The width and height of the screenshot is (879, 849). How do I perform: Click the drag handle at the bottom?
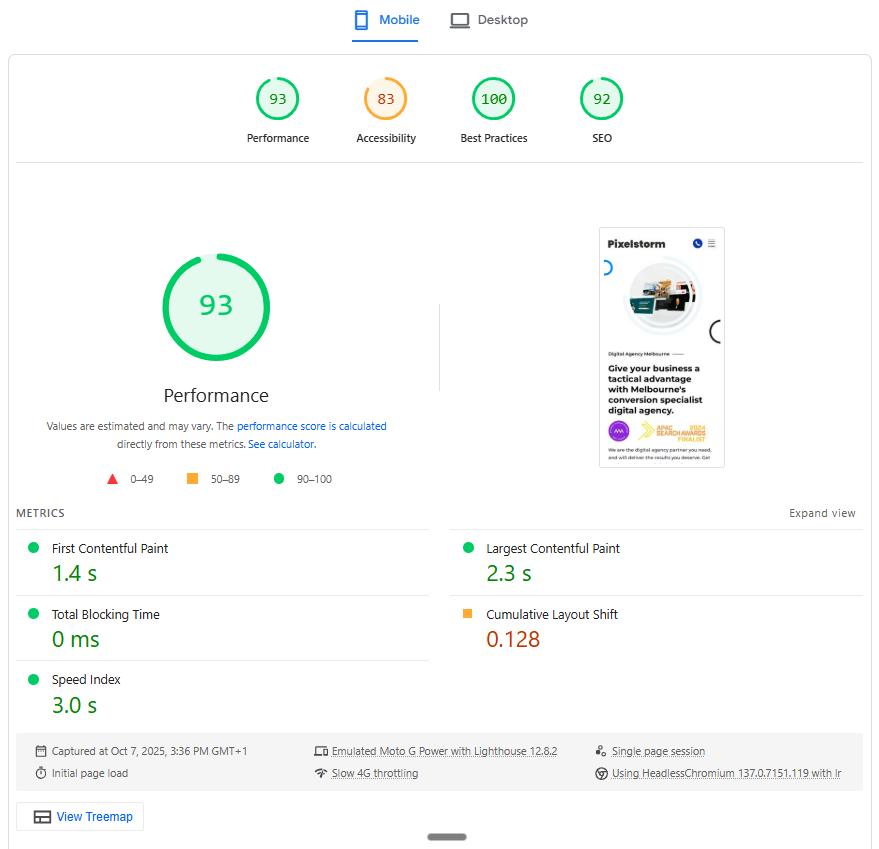(446, 836)
